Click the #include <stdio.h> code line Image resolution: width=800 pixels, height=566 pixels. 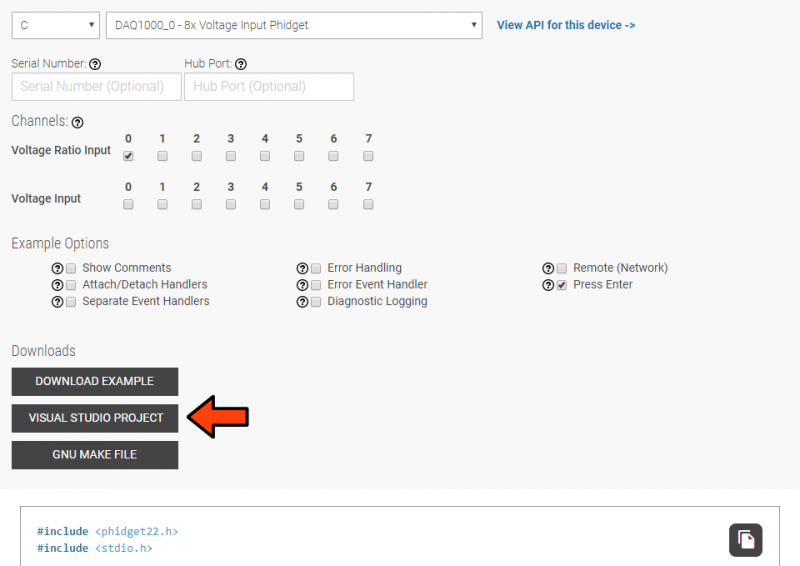[x=95, y=549]
